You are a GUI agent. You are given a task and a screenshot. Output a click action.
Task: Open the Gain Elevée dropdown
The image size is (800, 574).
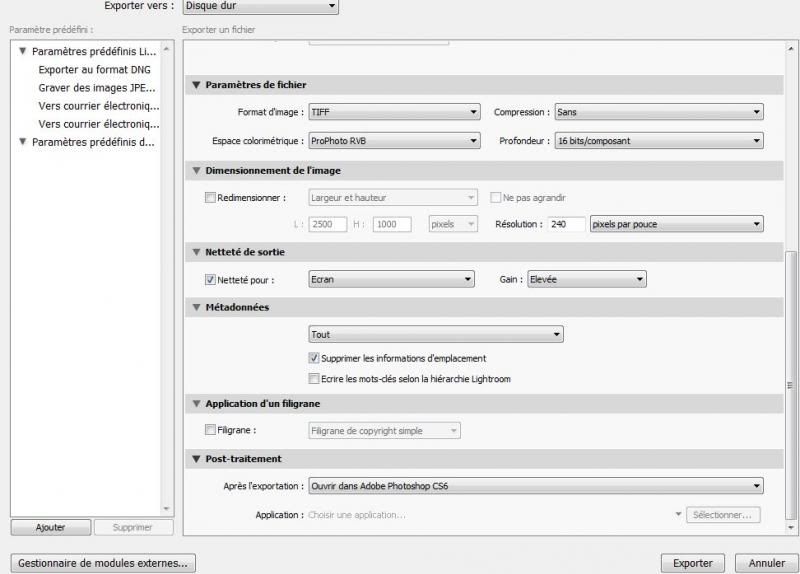pyautogui.click(x=587, y=279)
